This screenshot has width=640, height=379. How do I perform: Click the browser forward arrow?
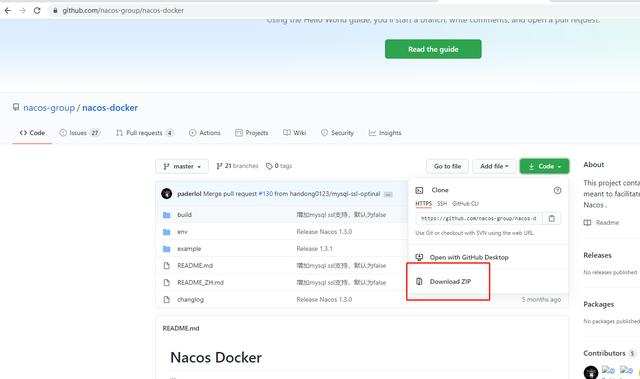coord(22,11)
